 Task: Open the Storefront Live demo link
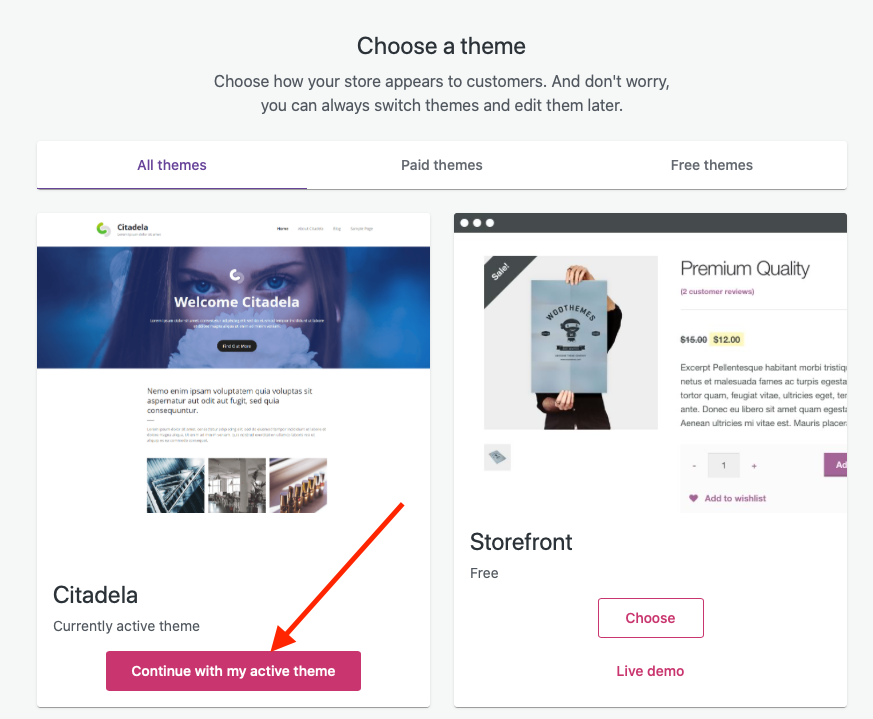point(650,671)
